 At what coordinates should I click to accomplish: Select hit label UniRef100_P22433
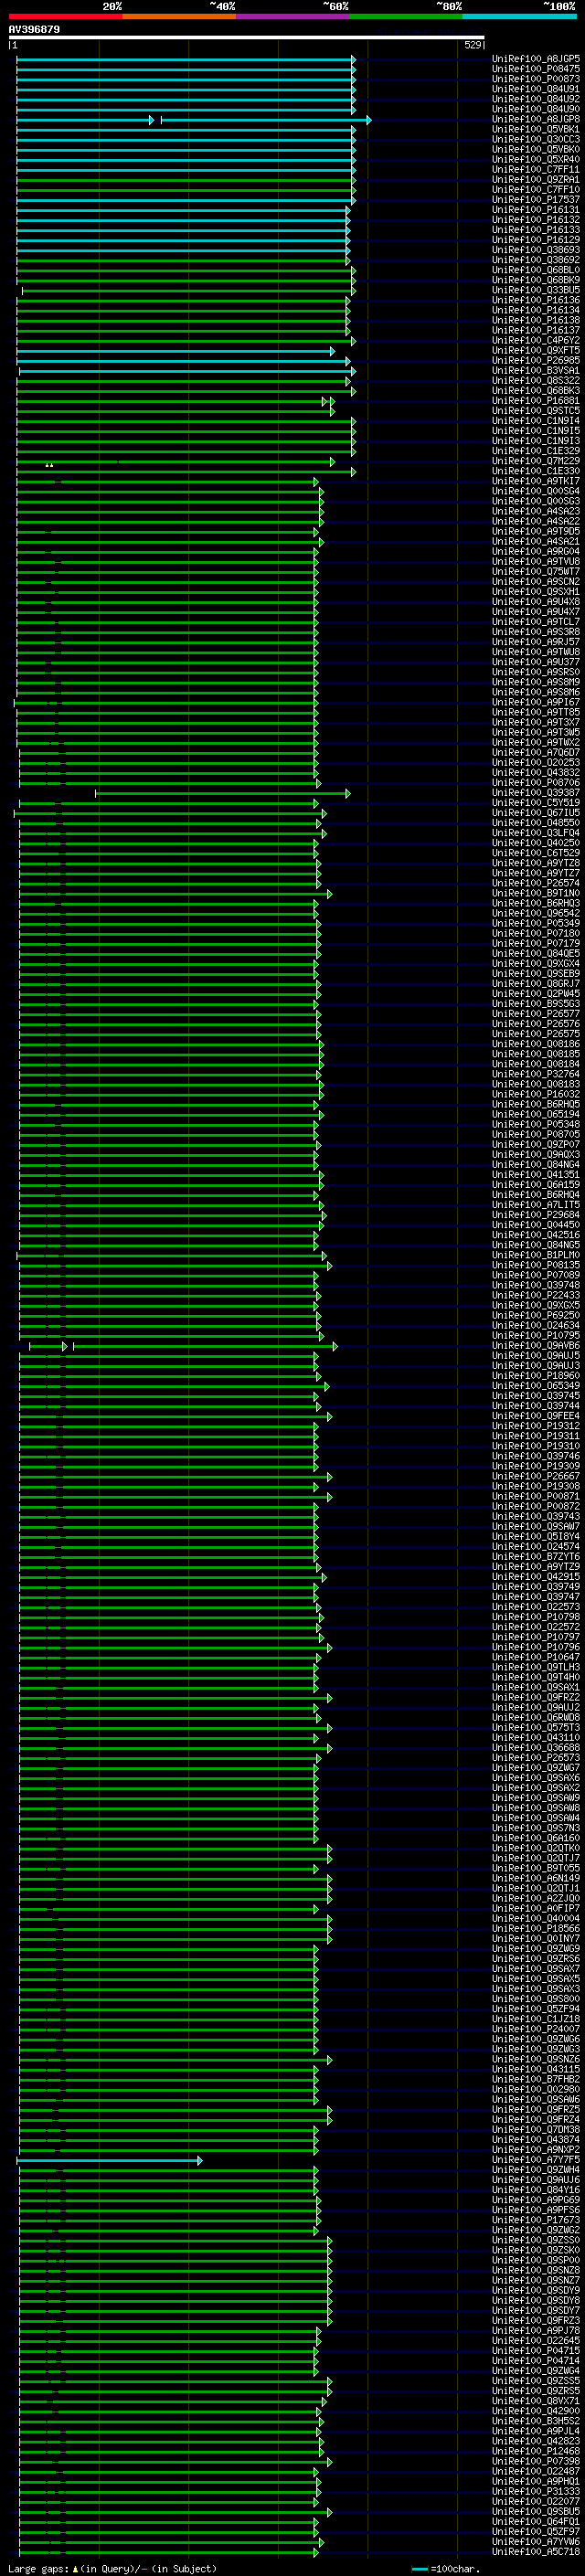tap(535, 1295)
